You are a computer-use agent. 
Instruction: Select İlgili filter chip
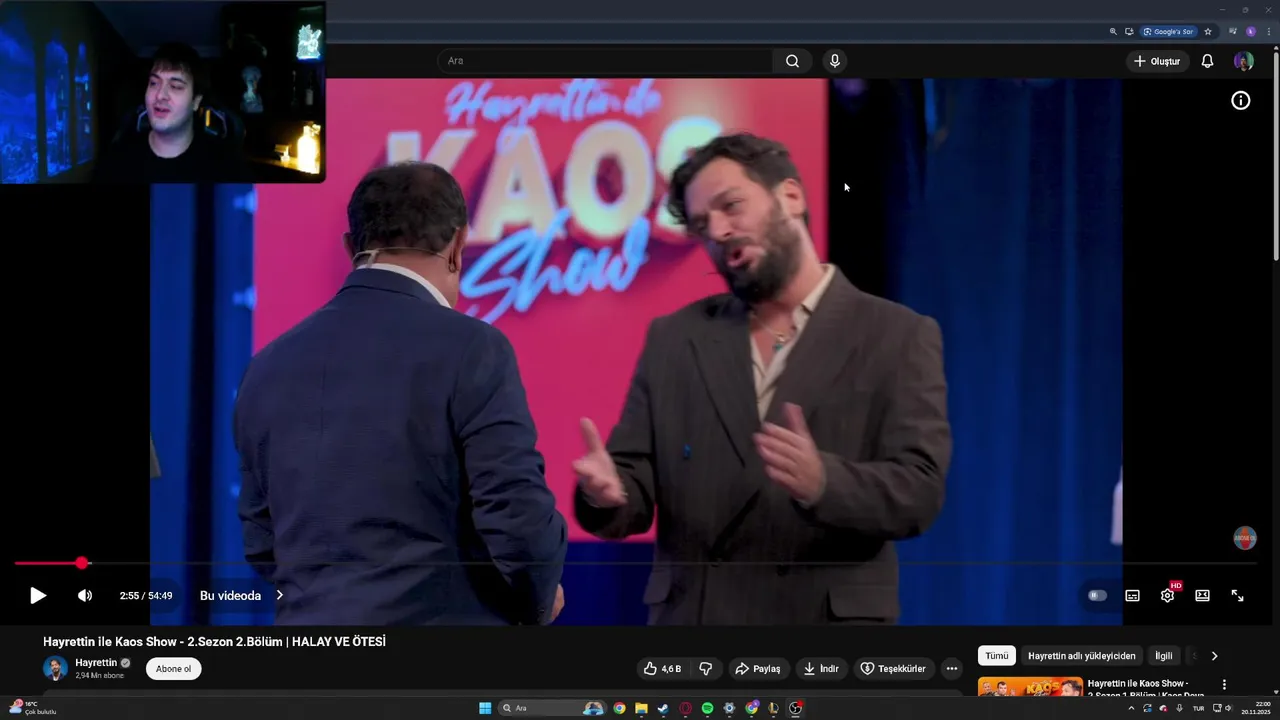[x=1164, y=656]
